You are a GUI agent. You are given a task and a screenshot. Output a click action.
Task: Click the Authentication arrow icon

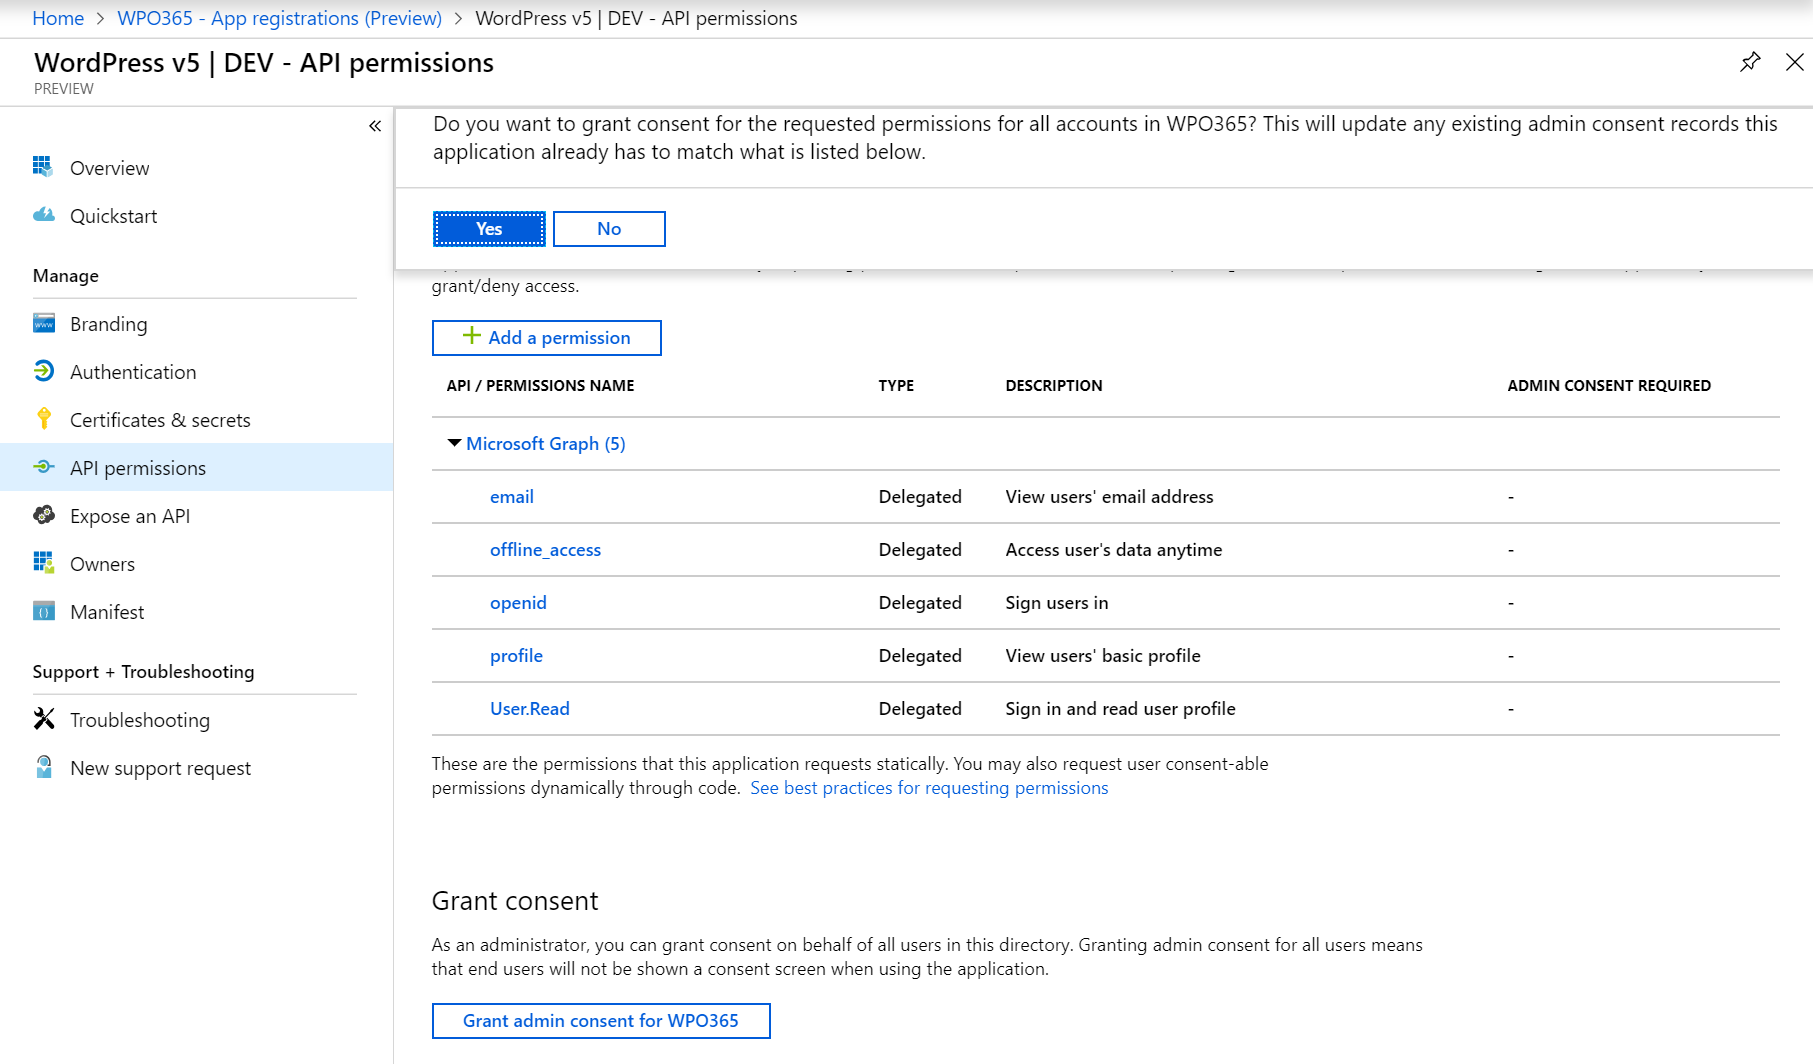[43, 371]
